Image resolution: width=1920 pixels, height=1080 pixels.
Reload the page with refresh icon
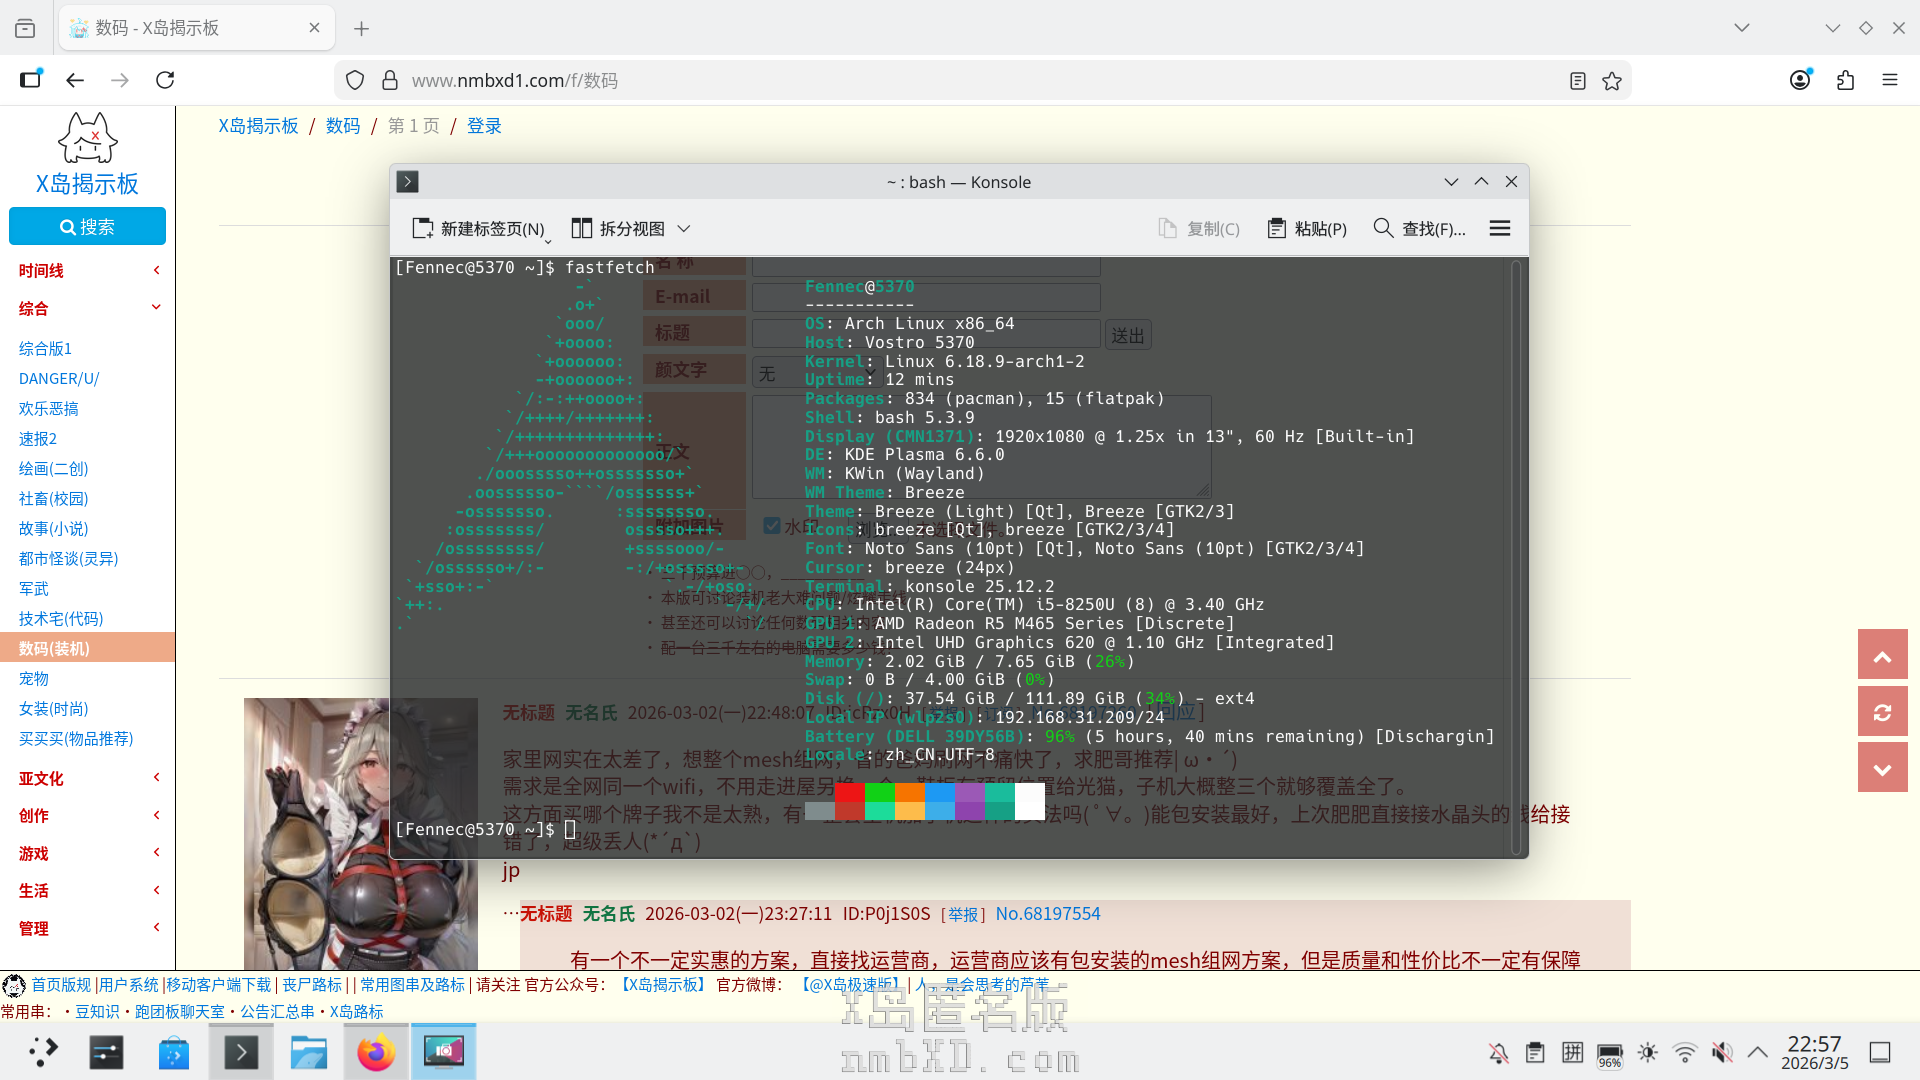166,80
